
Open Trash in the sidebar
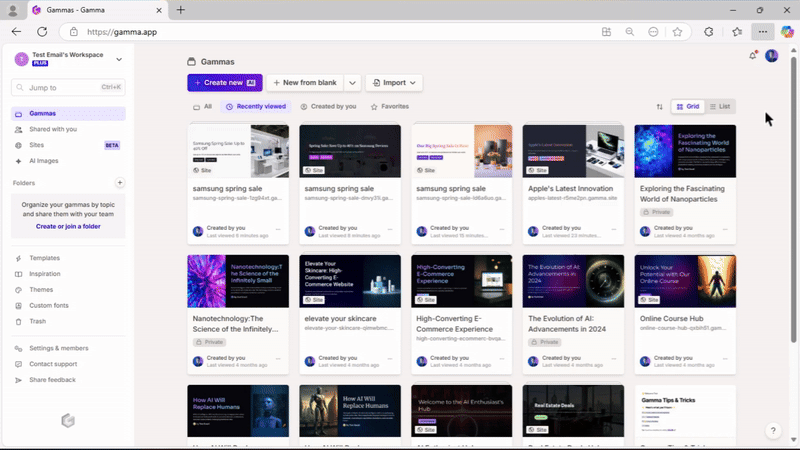click(x=37, y=321)
